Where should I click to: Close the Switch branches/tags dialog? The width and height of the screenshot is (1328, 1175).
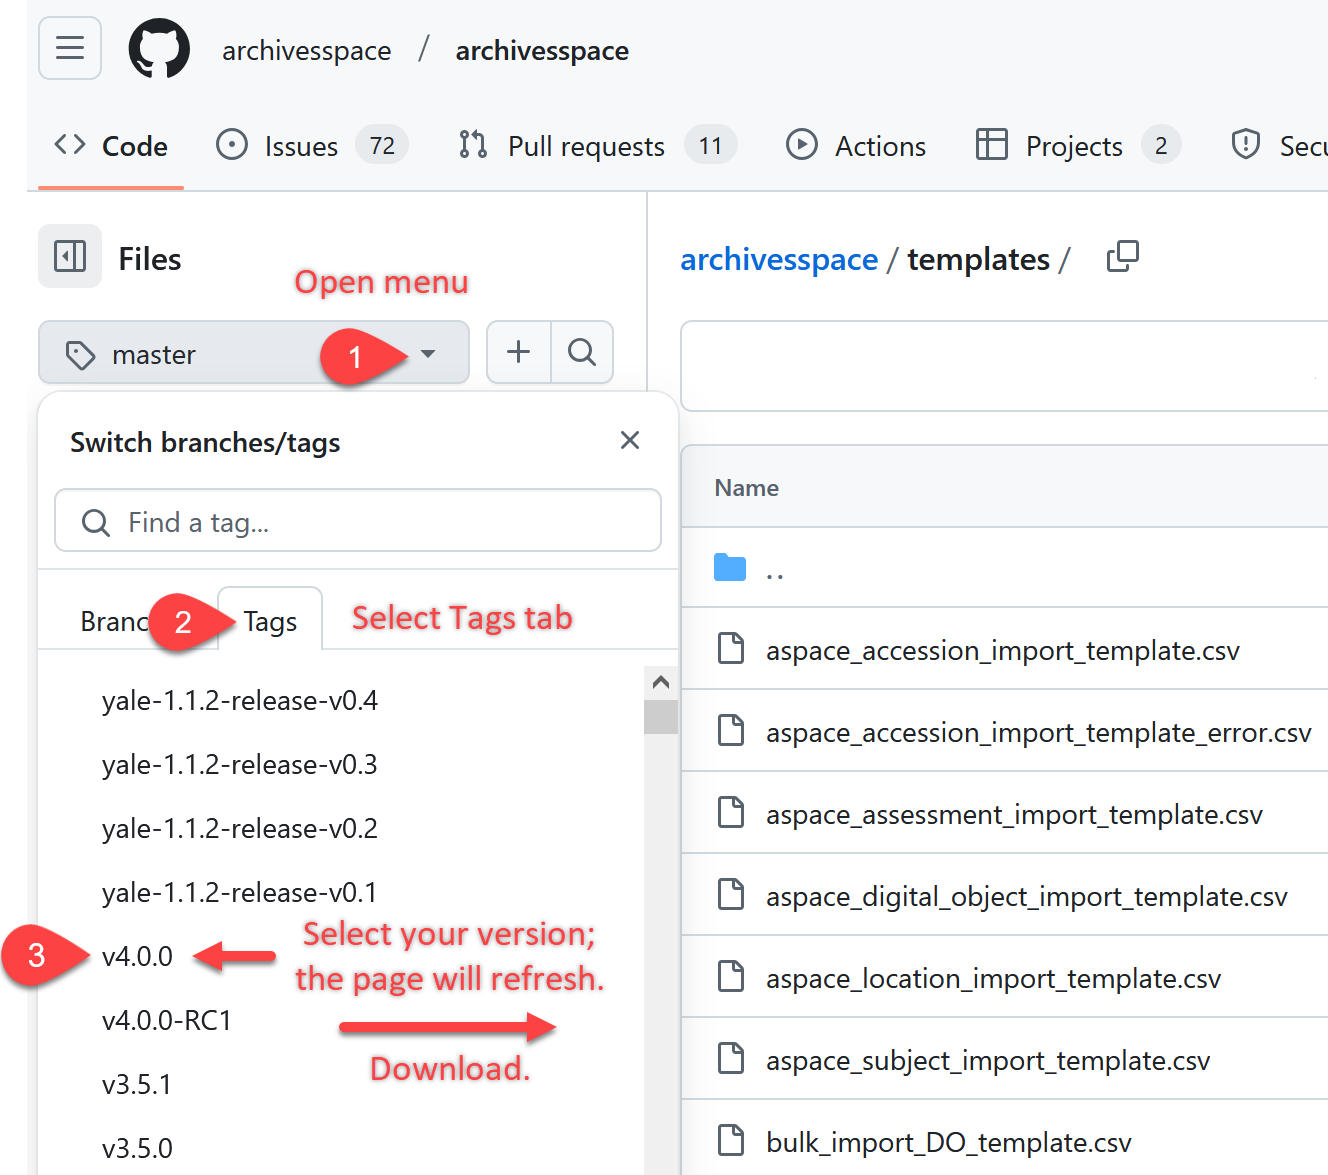click(x=629, y=440)
